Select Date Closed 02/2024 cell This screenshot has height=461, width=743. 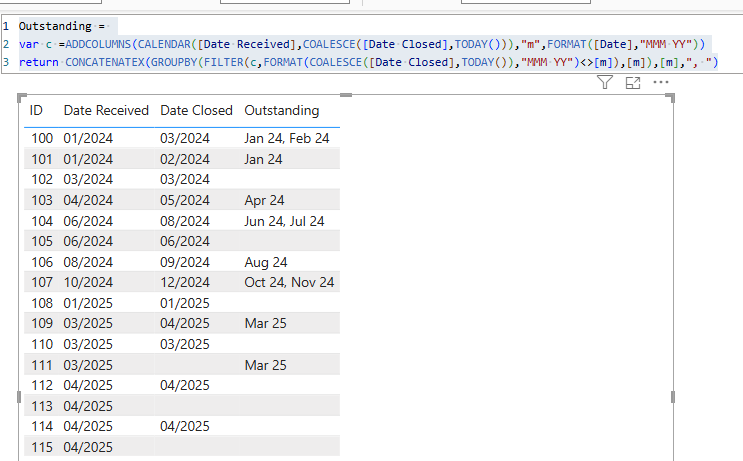coord(185,159)
